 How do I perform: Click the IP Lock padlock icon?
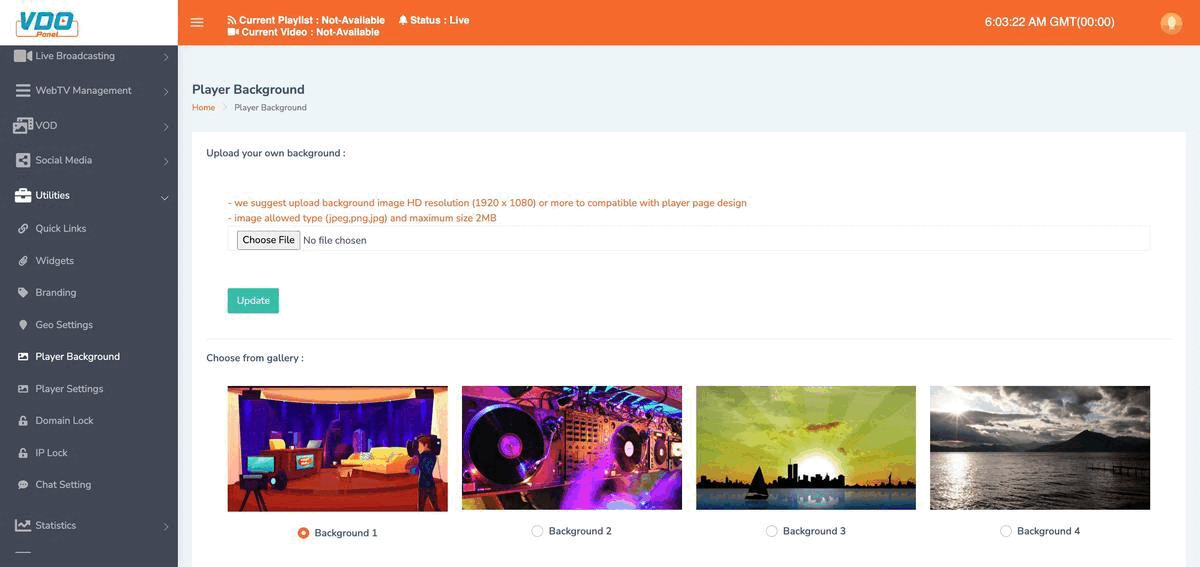coord(23,453)
